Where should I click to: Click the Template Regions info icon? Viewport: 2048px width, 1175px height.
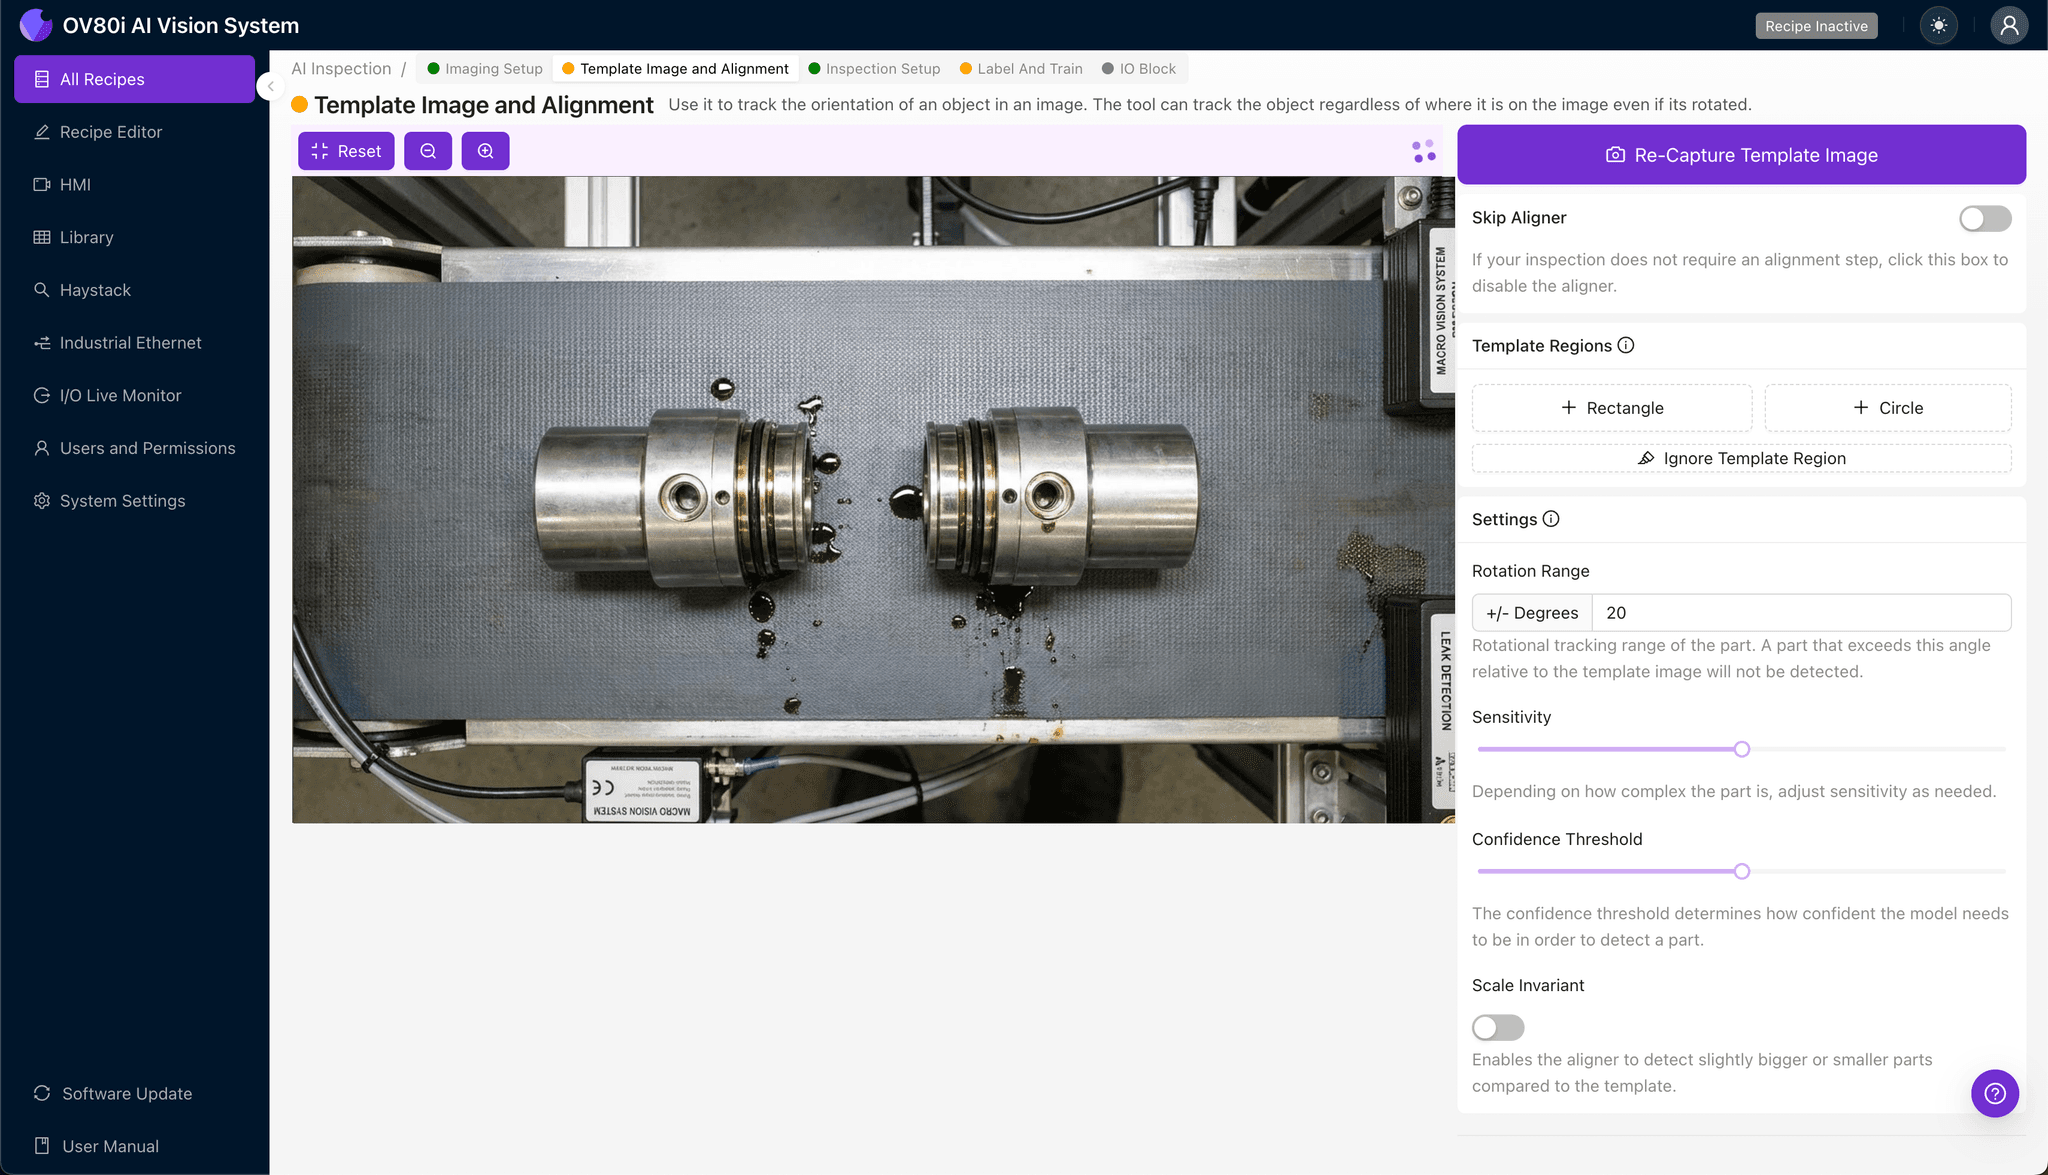coord(1626,345)
